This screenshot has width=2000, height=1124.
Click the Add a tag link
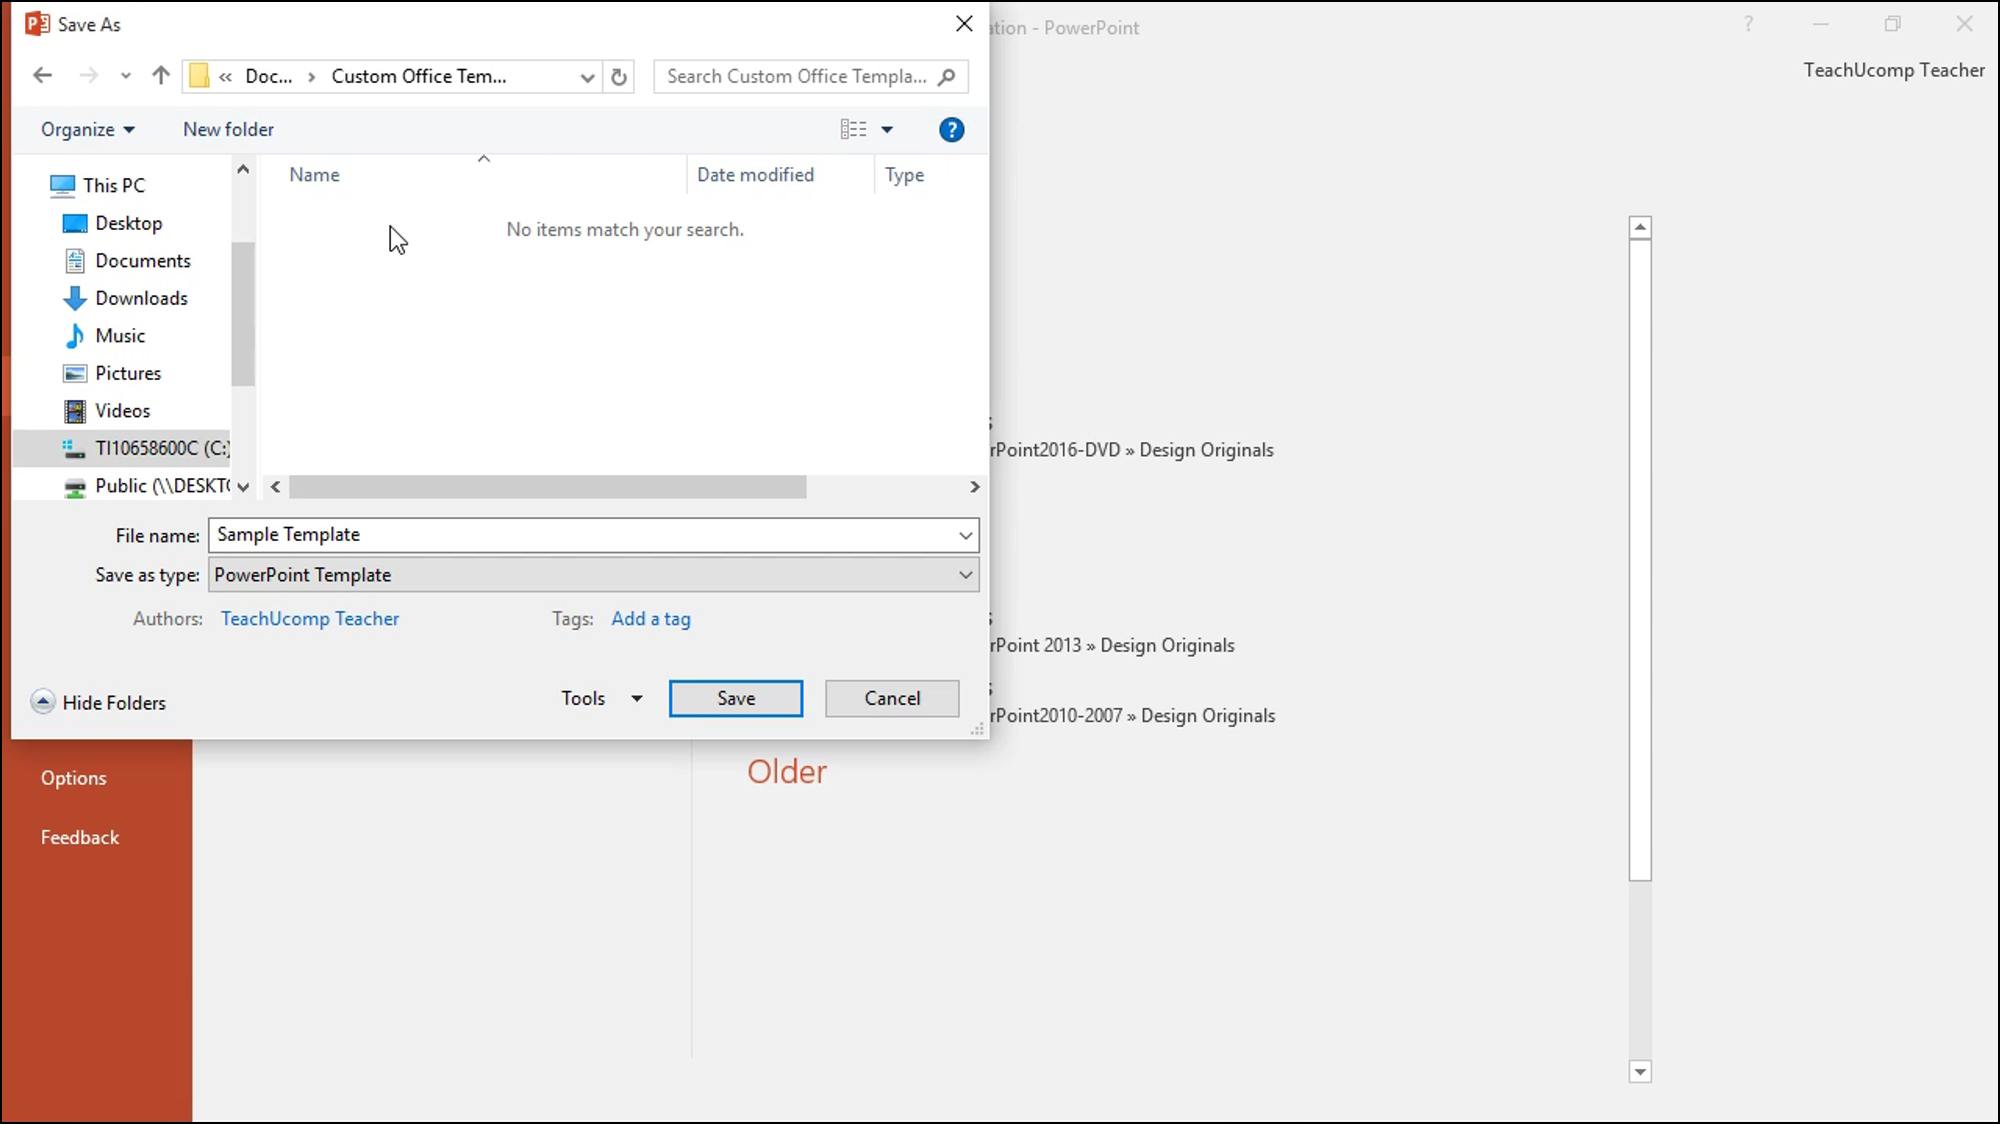click(651, 617)
